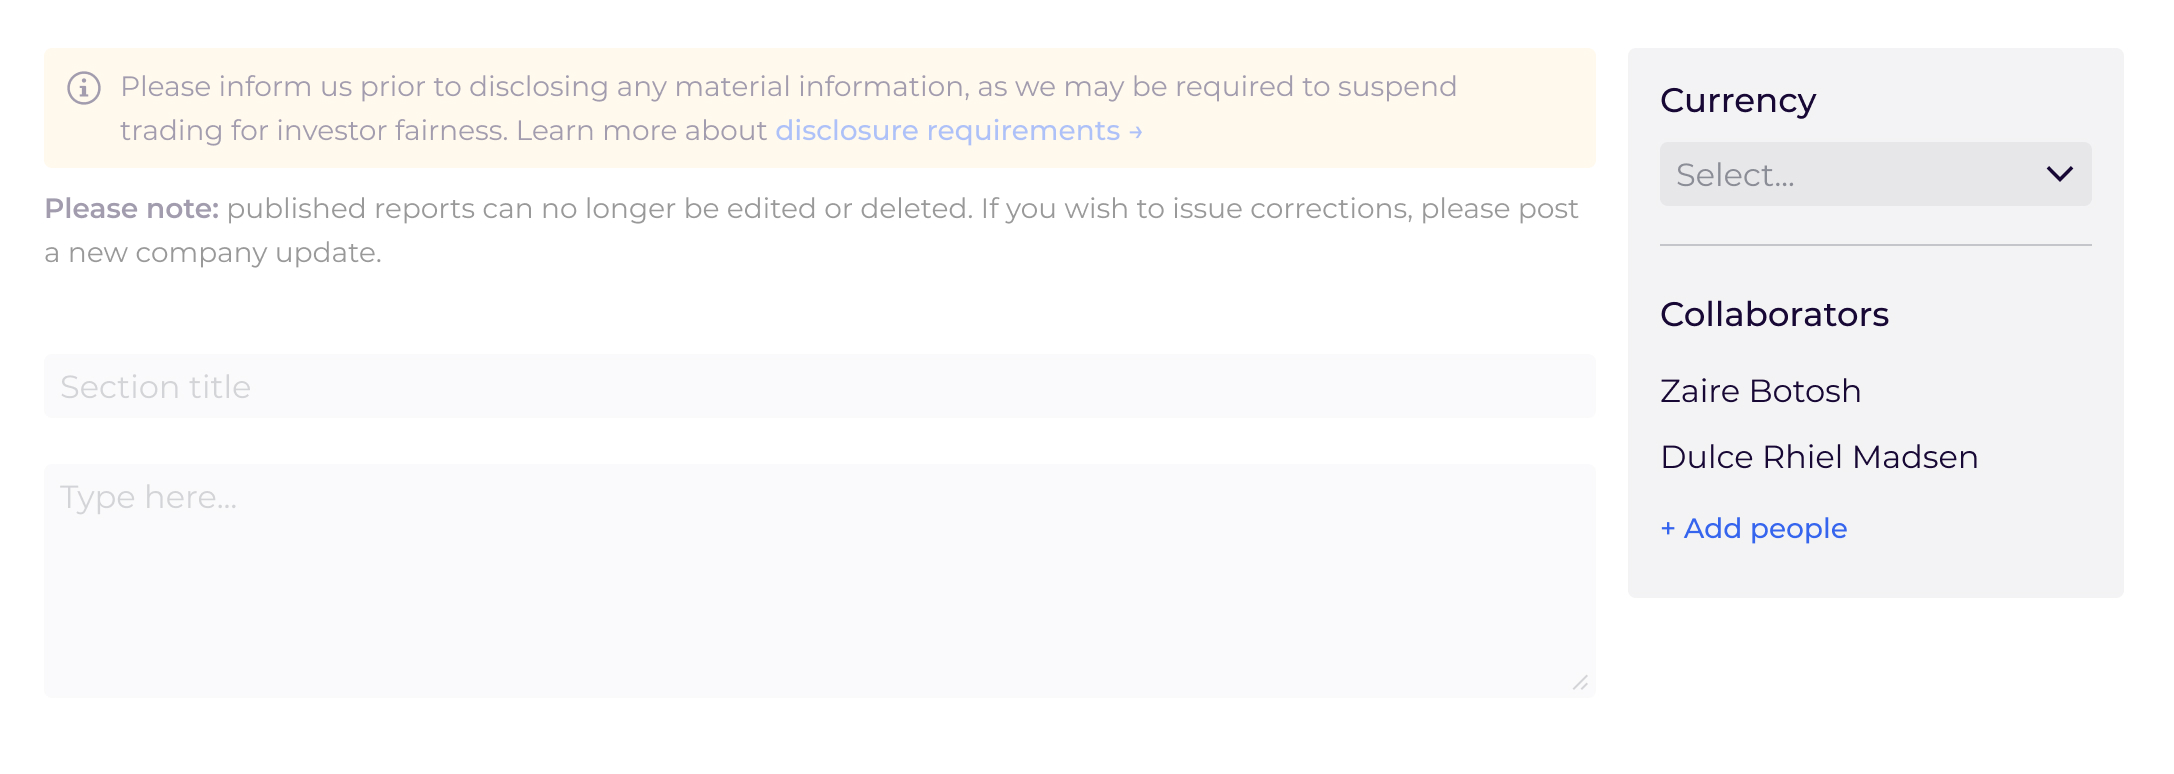Select collaborator Dulce Rhiel Madsen
This screenshot has height=774, width=2174.
1820,457
